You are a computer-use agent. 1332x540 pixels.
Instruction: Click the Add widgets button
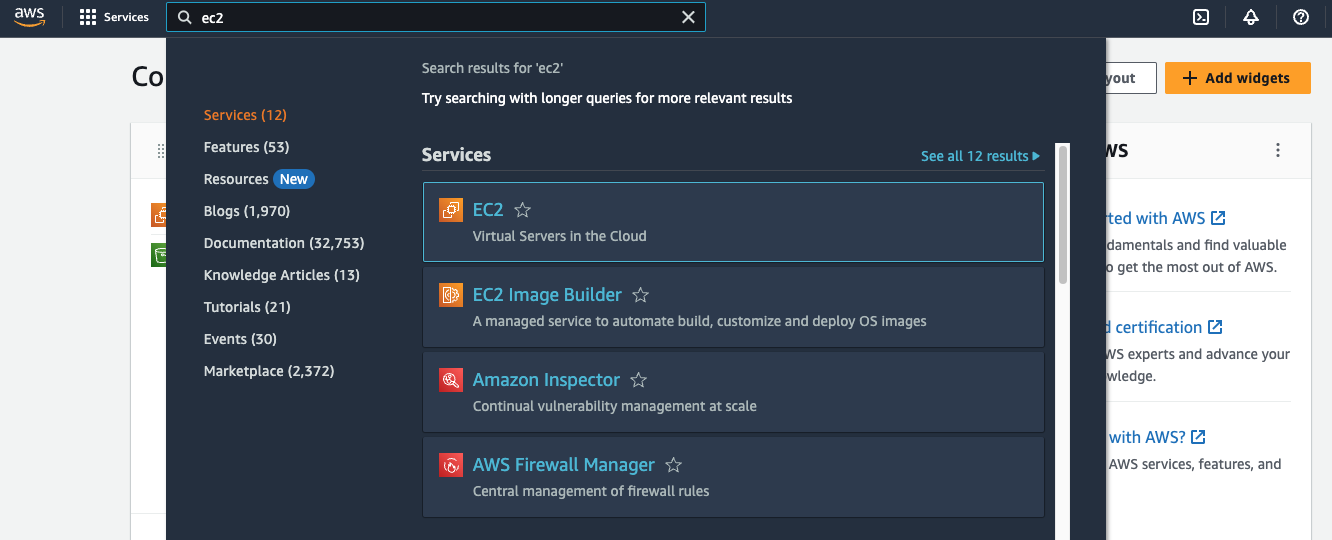tap(1238, 78)
